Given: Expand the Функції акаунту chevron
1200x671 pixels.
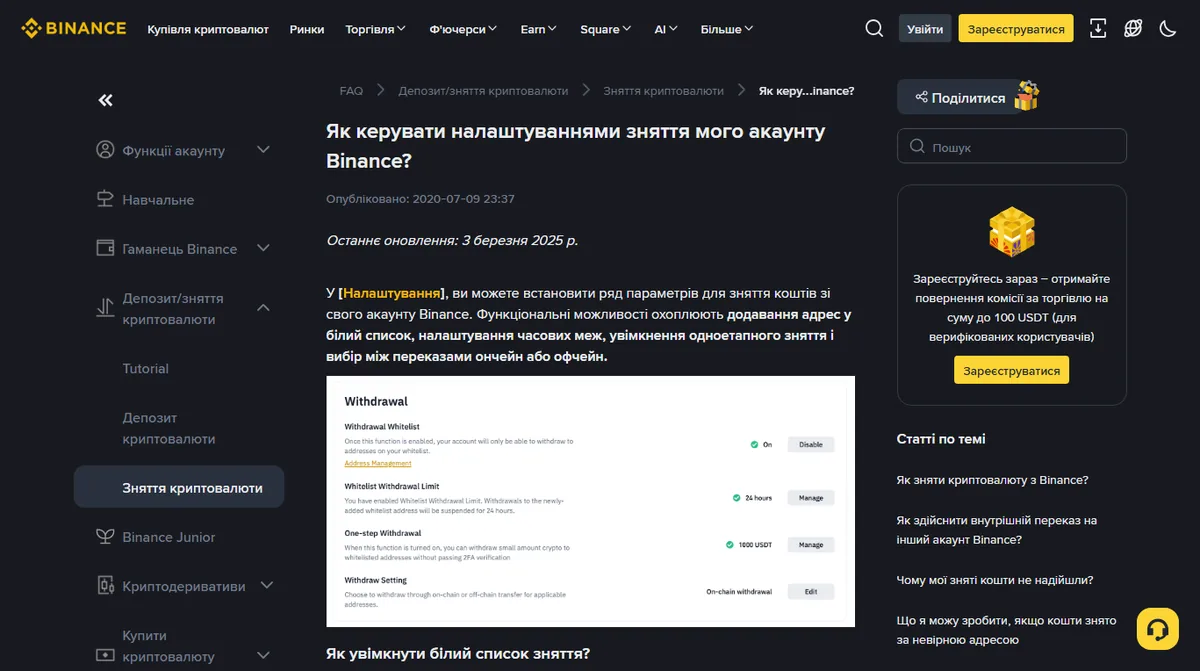Looking at the screenshot, I should coord(264,150).
